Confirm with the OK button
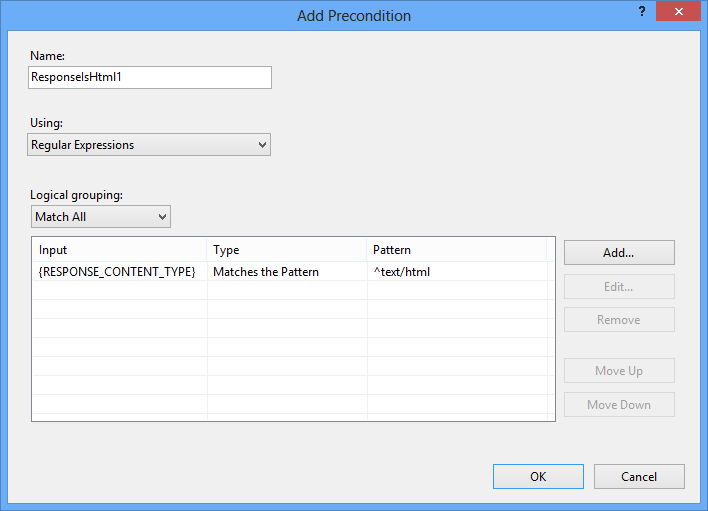 pyautogui.click(x=538, y=476)
